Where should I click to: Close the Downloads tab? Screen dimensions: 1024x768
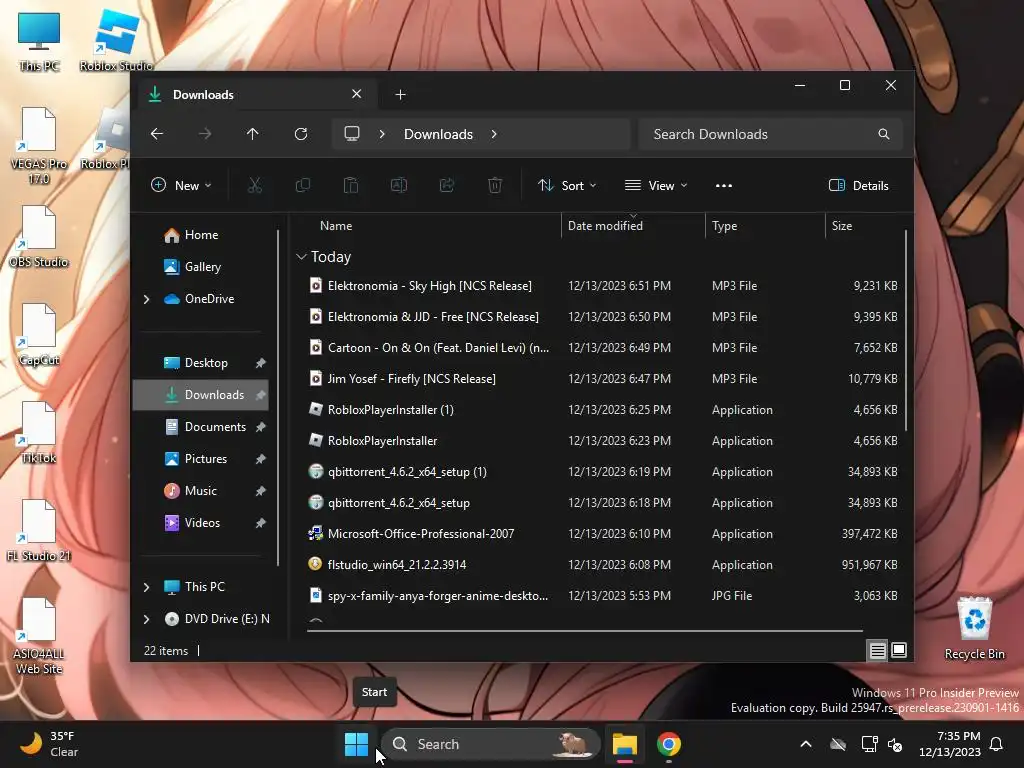pos(357,94)
